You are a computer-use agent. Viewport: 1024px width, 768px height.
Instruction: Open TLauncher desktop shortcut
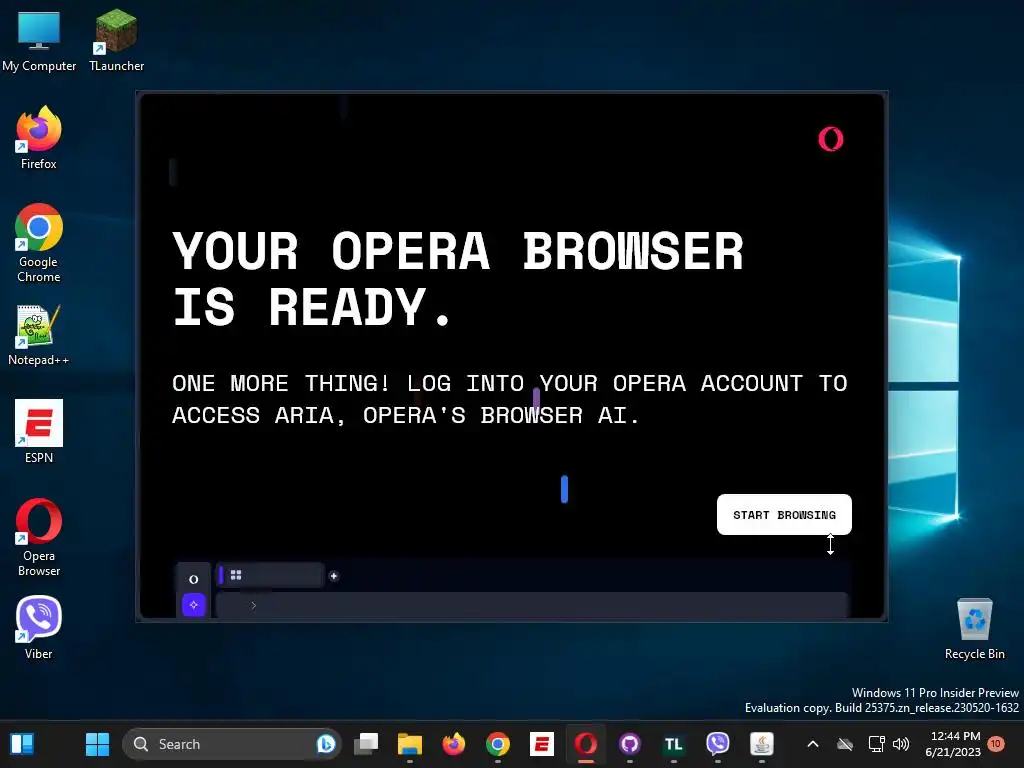[x=116, y=40]
